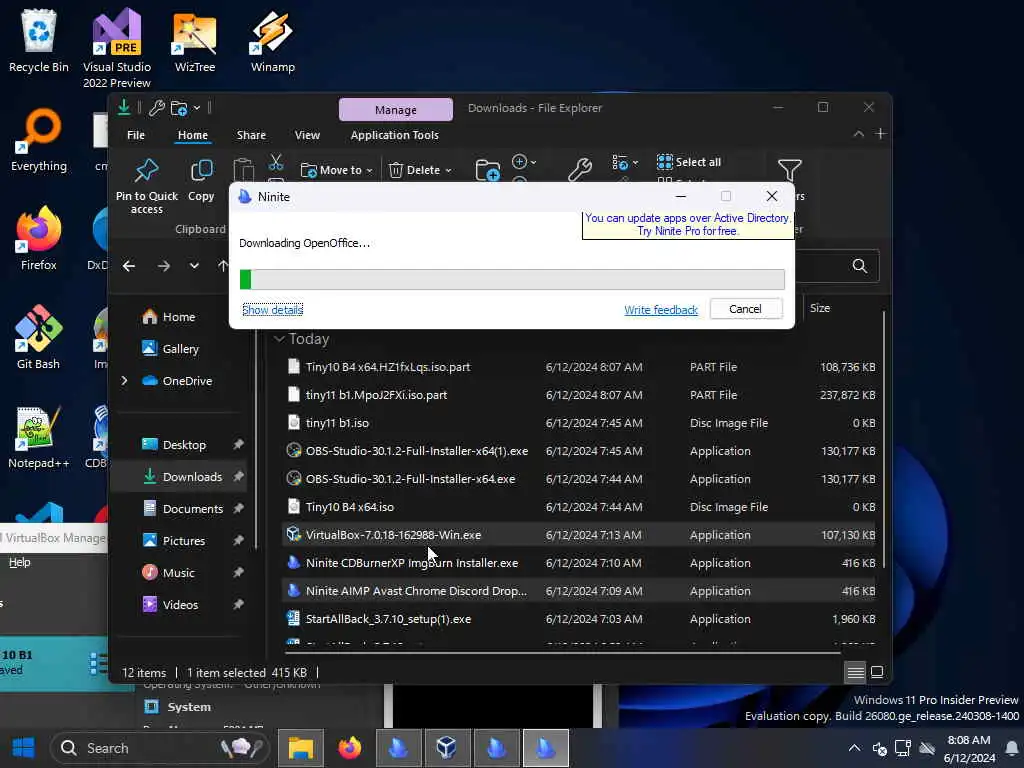Click the Try Ninite Pro for free banner

687,225
